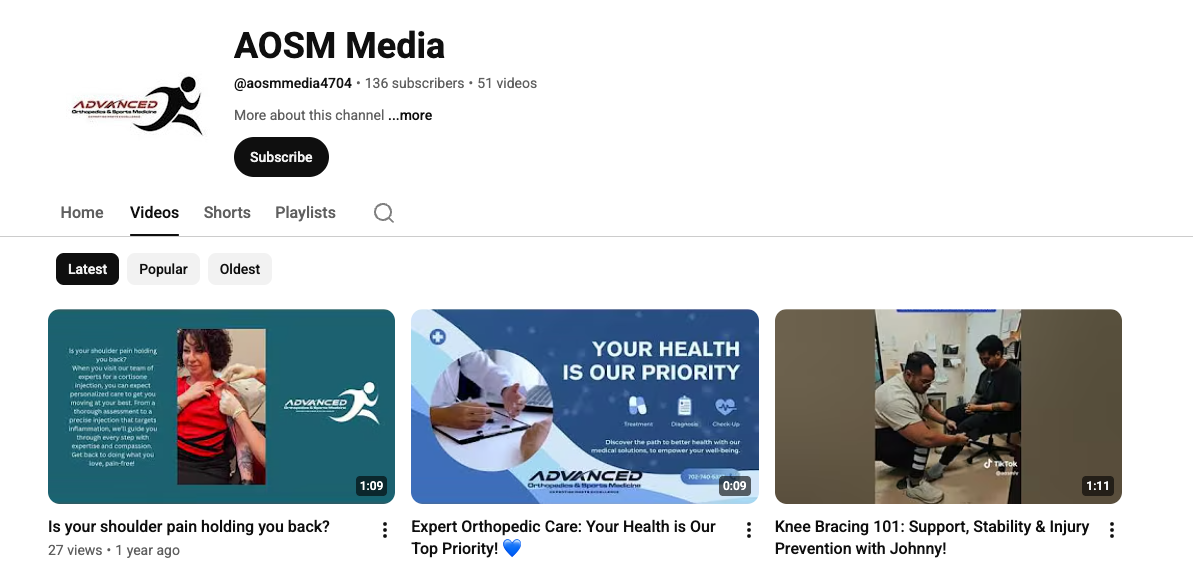The image size is (1193, 565).
Task: Click the 1:09 duration badge
Action: point(371,486)
